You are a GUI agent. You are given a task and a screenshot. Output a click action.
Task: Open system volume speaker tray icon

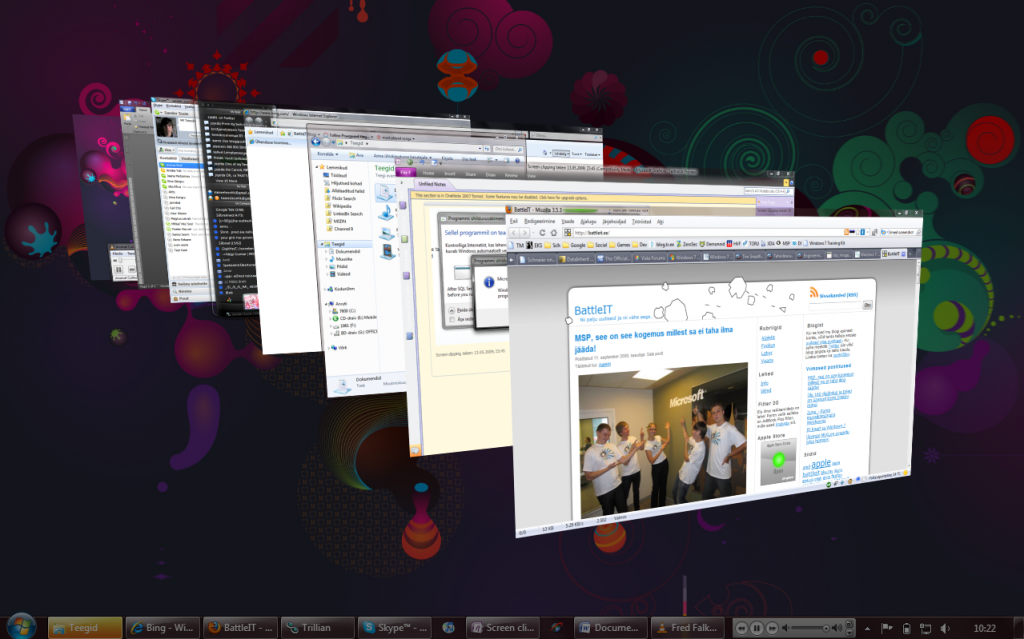click(x=945, y=628)
